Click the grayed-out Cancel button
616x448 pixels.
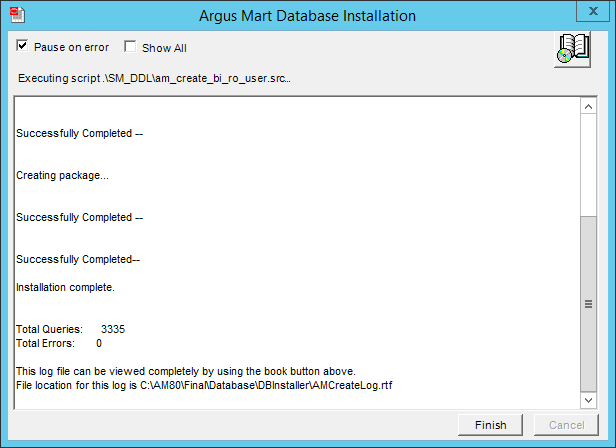566,425
